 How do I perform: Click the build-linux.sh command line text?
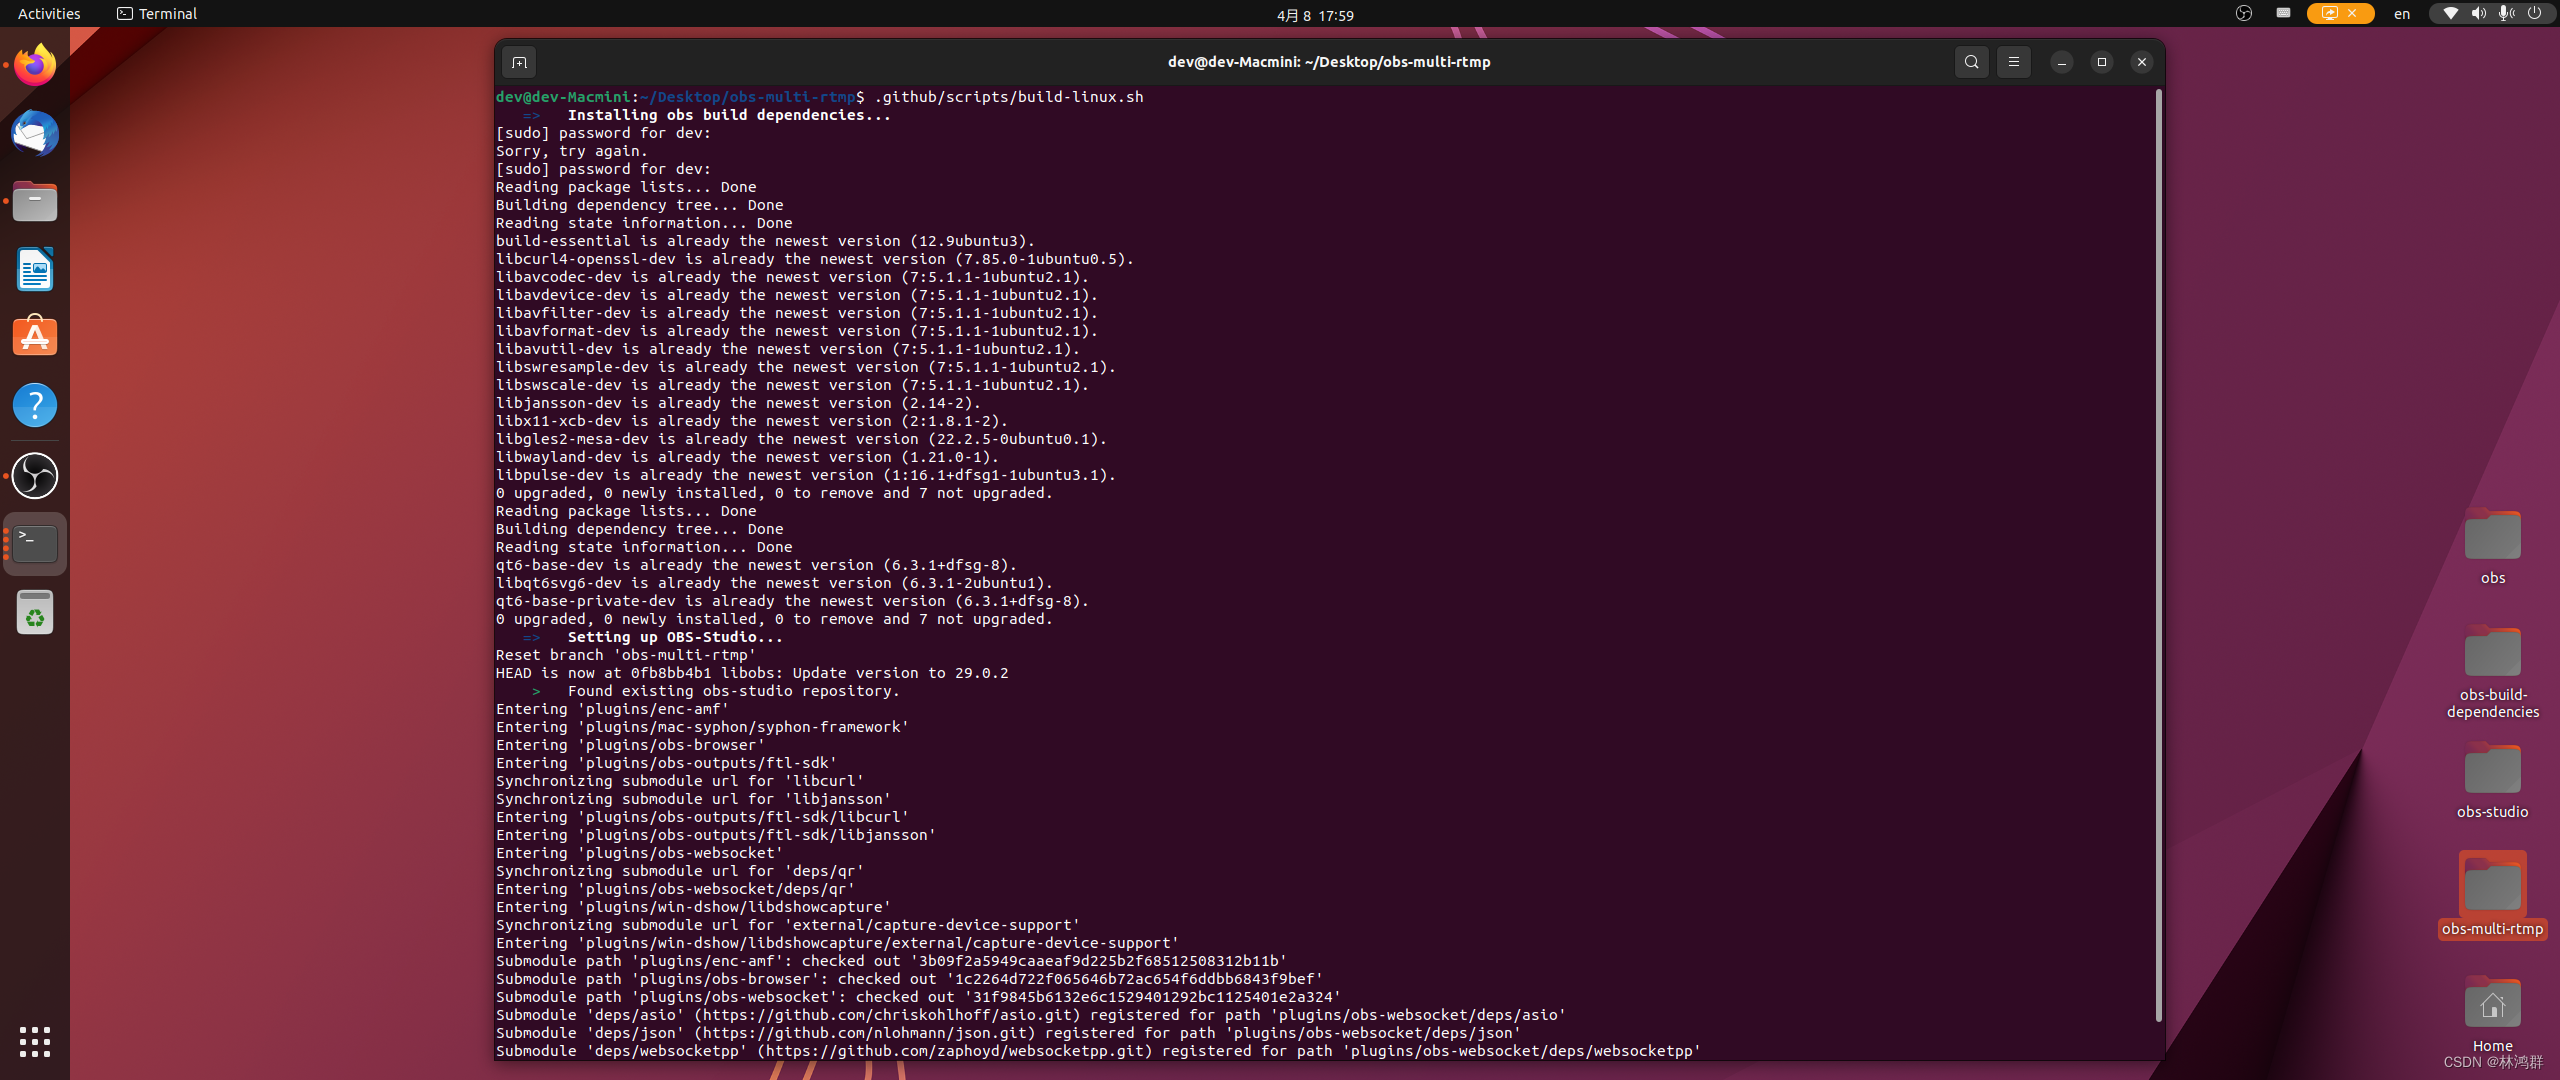(x=1008, y=97)
